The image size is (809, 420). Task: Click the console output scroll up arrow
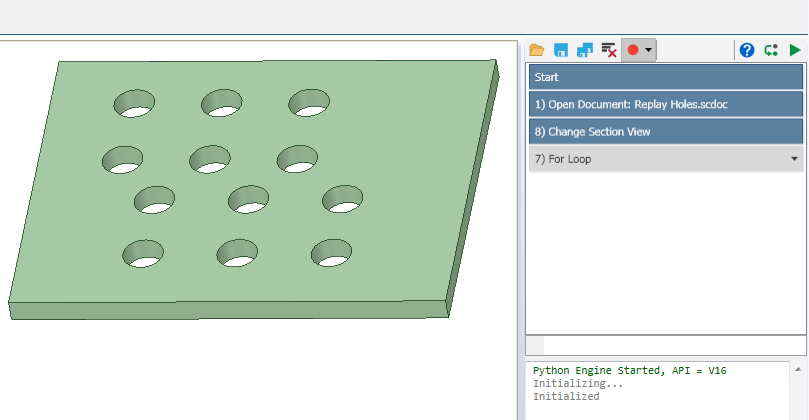[798, 369]
